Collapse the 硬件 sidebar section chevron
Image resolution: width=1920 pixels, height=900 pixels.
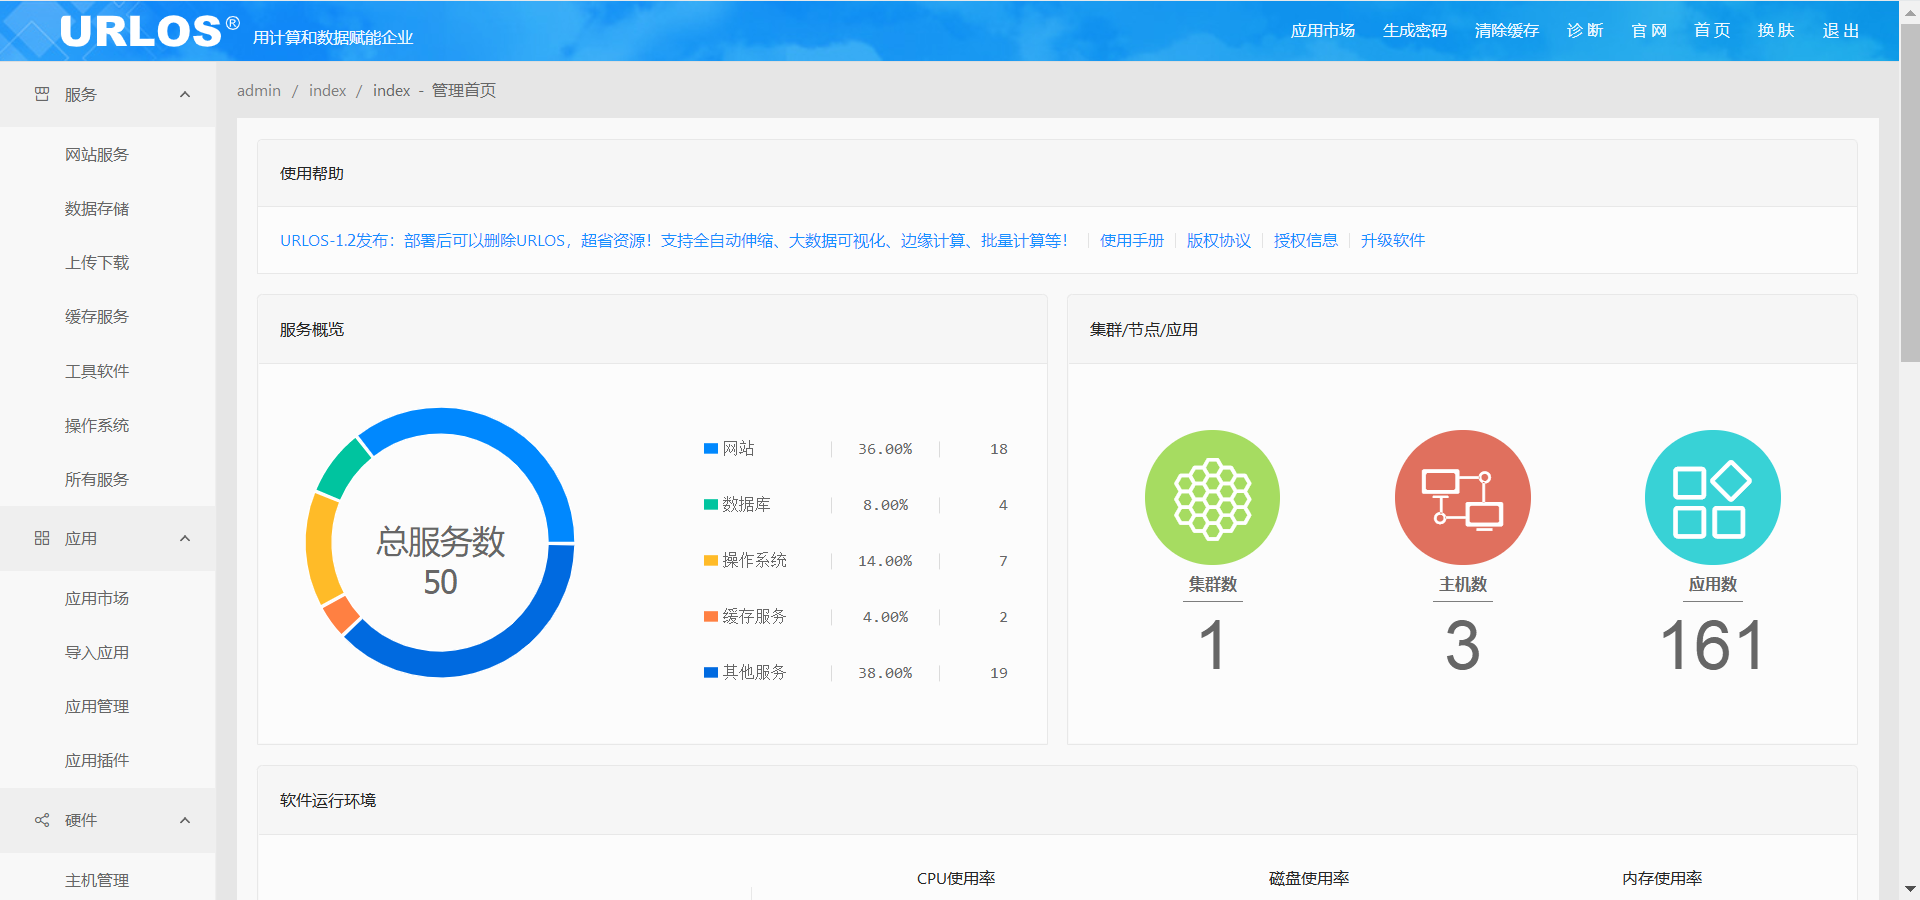coord(185,820)
